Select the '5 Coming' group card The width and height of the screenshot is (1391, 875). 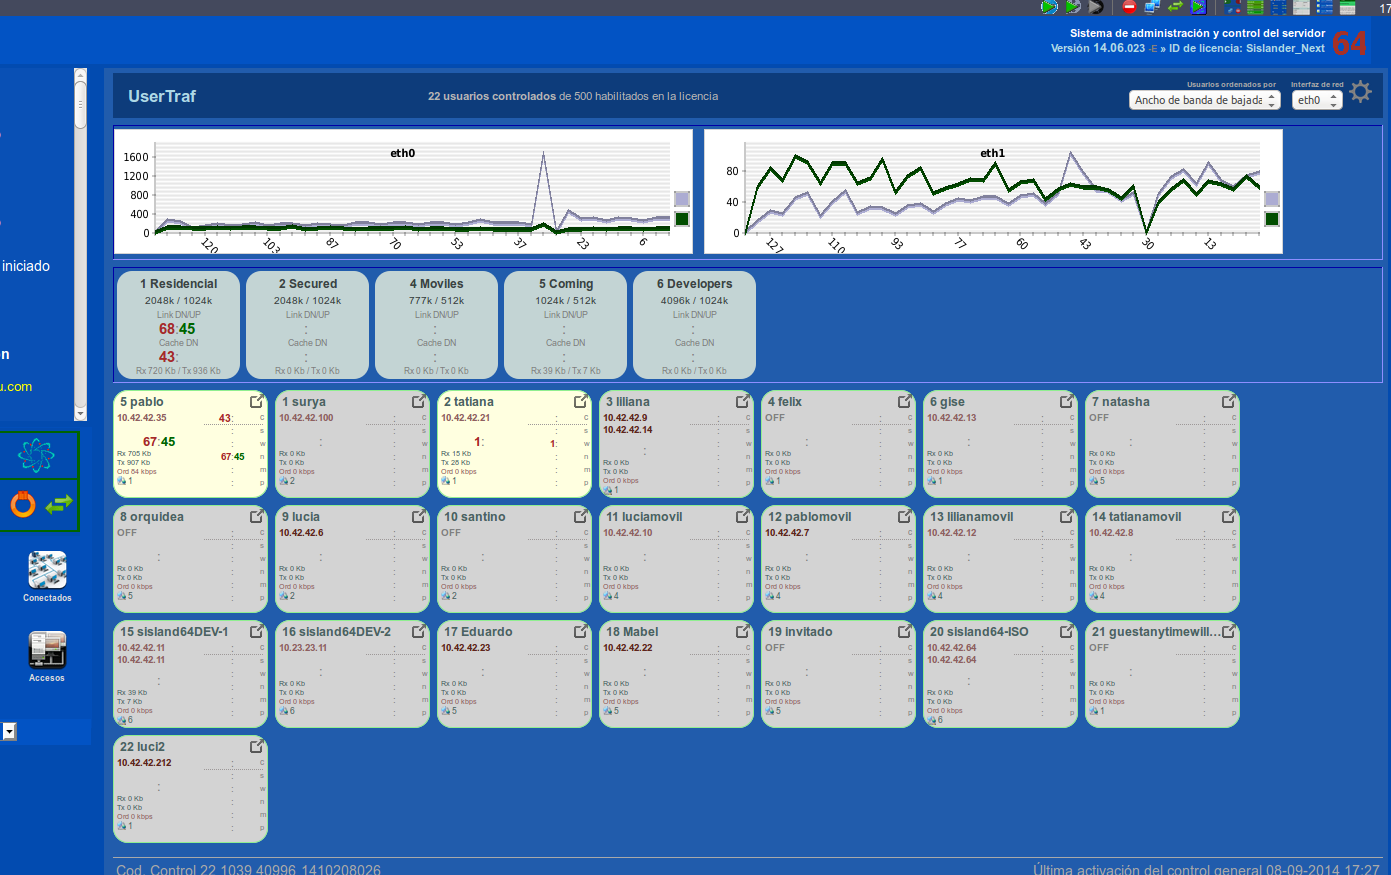pyautogui.click(x=565, y=325)
